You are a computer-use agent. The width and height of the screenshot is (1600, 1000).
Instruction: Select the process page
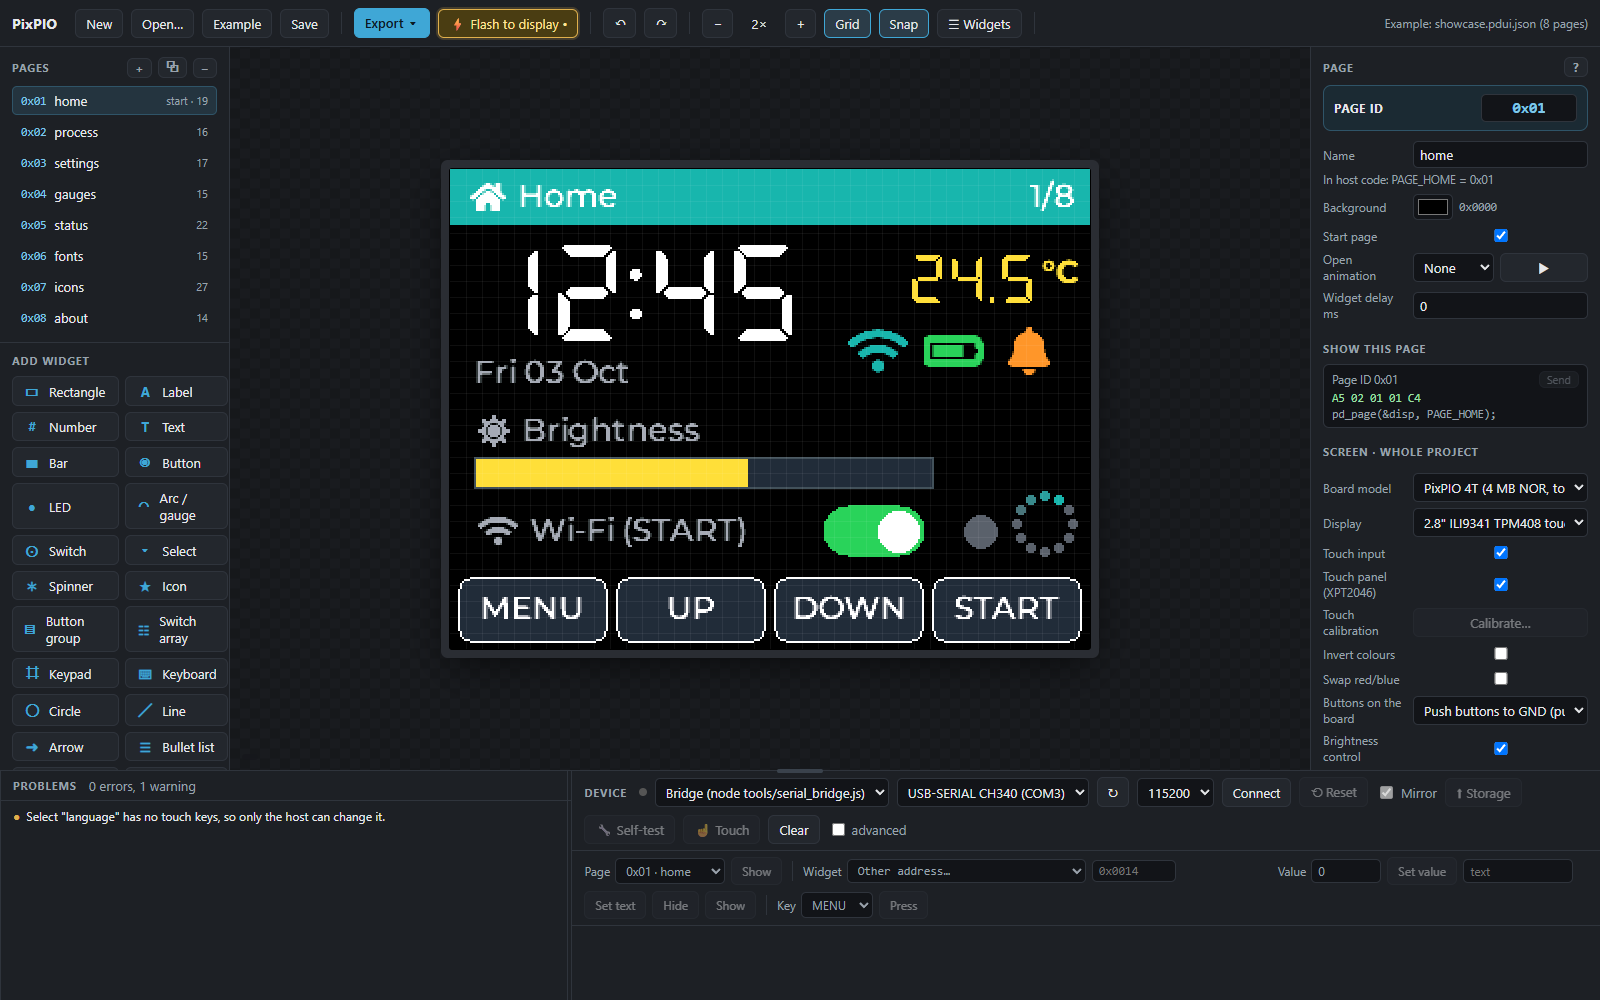(x=114, y=132)
